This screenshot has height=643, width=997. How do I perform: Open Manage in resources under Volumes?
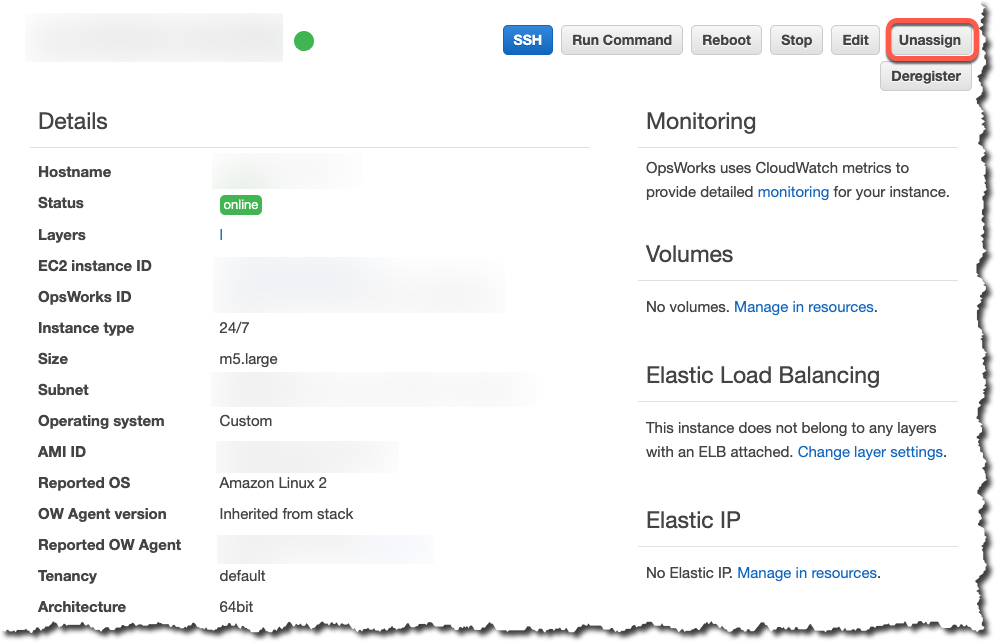(x=804, y=307)
